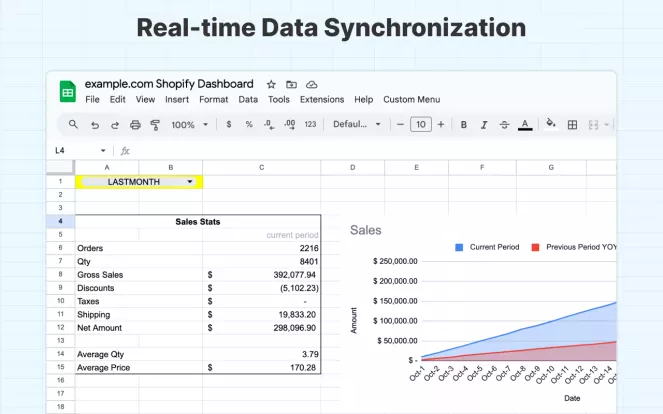Screen dimensions: 663x414
Task: Toggle italic formatting
Action: 484,125
